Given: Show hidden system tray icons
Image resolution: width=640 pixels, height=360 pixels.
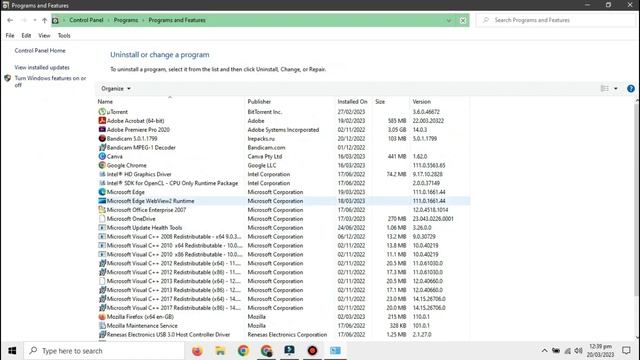Looking at the screenshot, I should [544, 351].
